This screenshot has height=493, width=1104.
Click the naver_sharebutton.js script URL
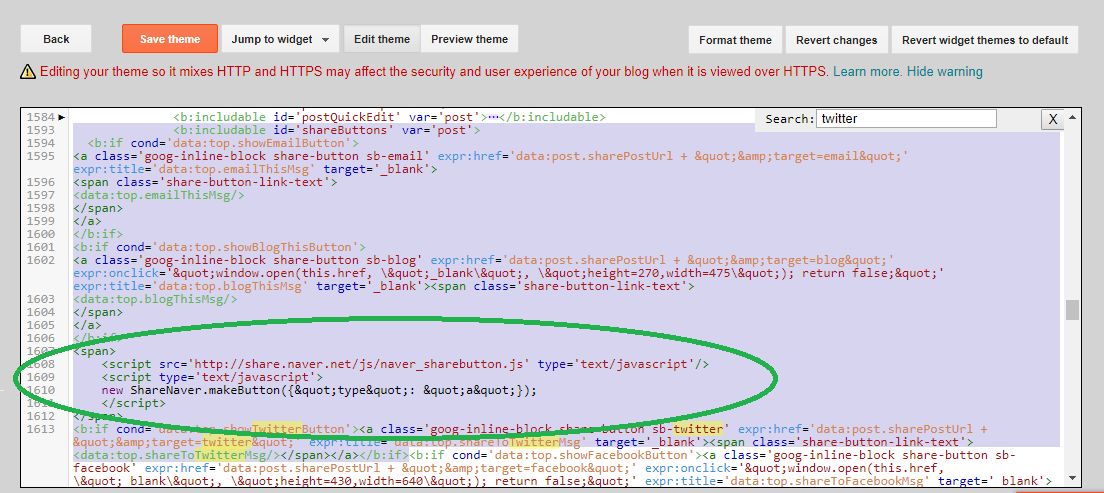[359, 364]
